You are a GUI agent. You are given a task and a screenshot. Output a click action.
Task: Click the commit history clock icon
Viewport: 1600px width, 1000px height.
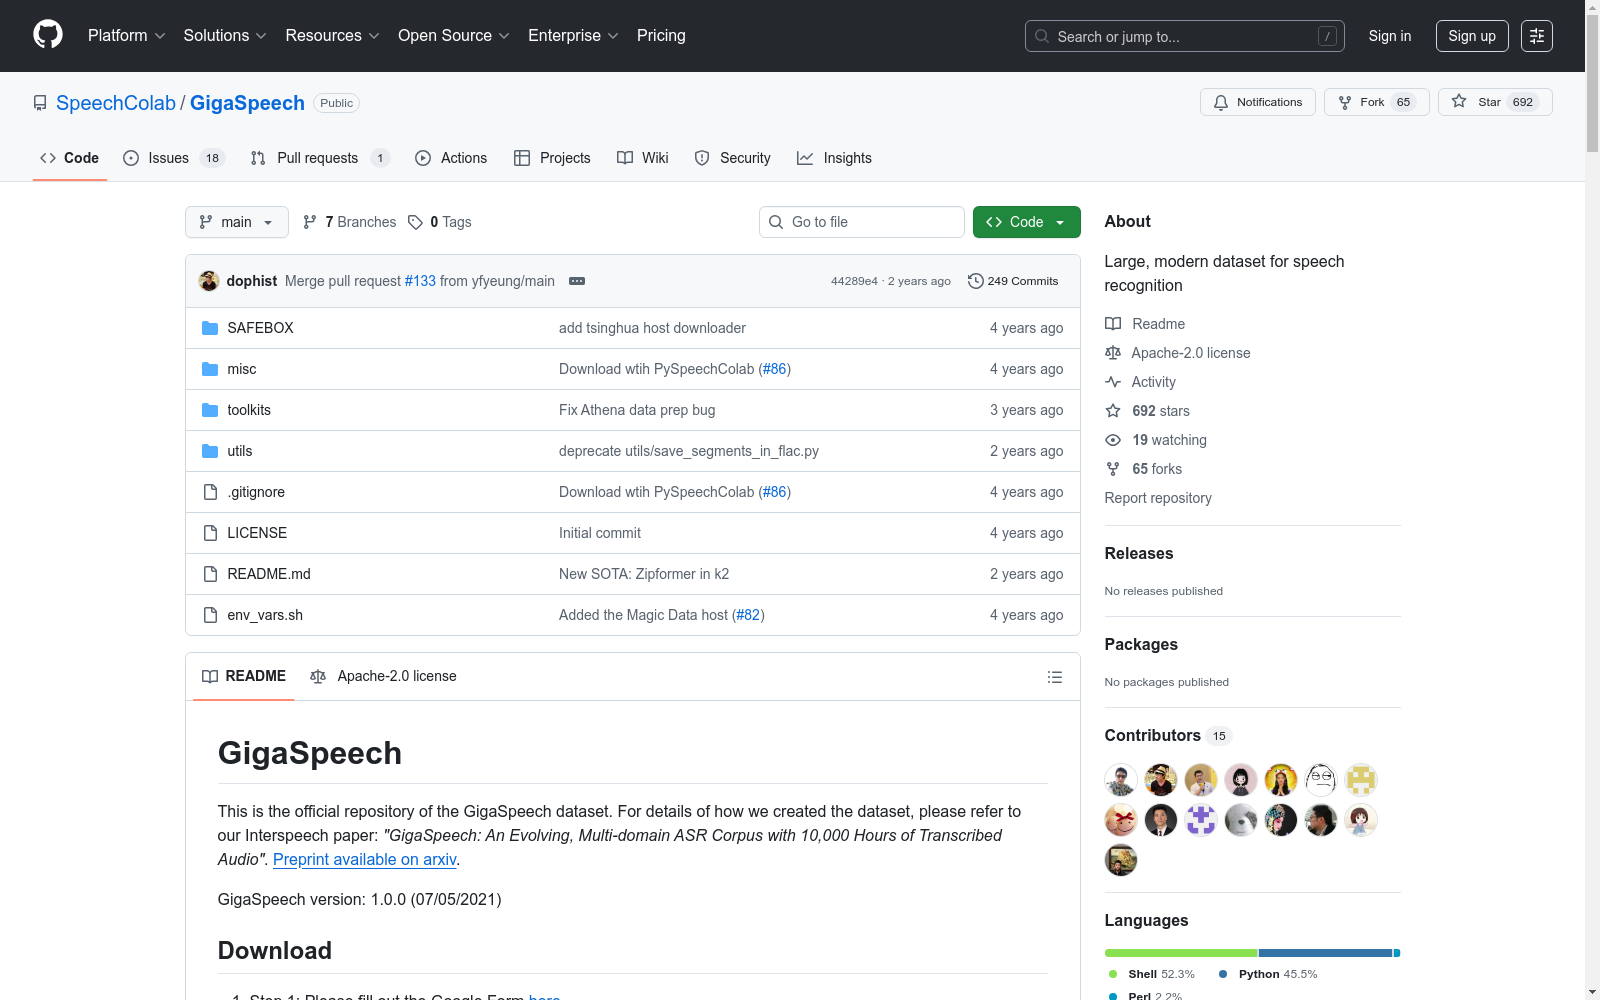pos(975,281)
